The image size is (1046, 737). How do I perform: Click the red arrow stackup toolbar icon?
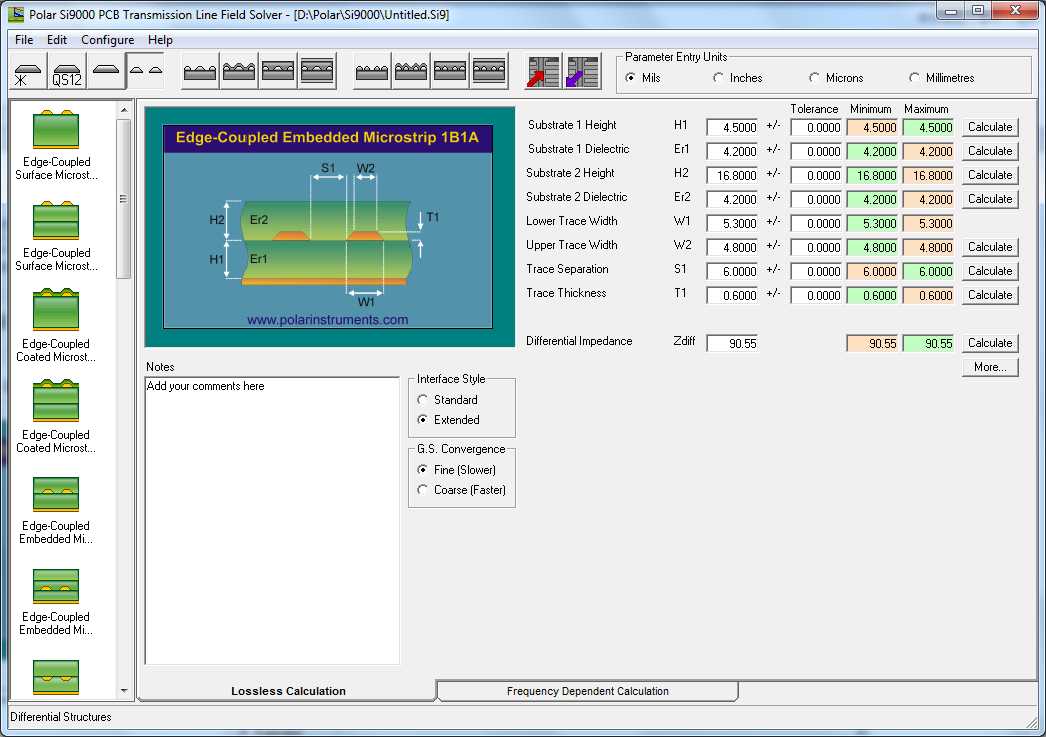(x=543, y=71)
